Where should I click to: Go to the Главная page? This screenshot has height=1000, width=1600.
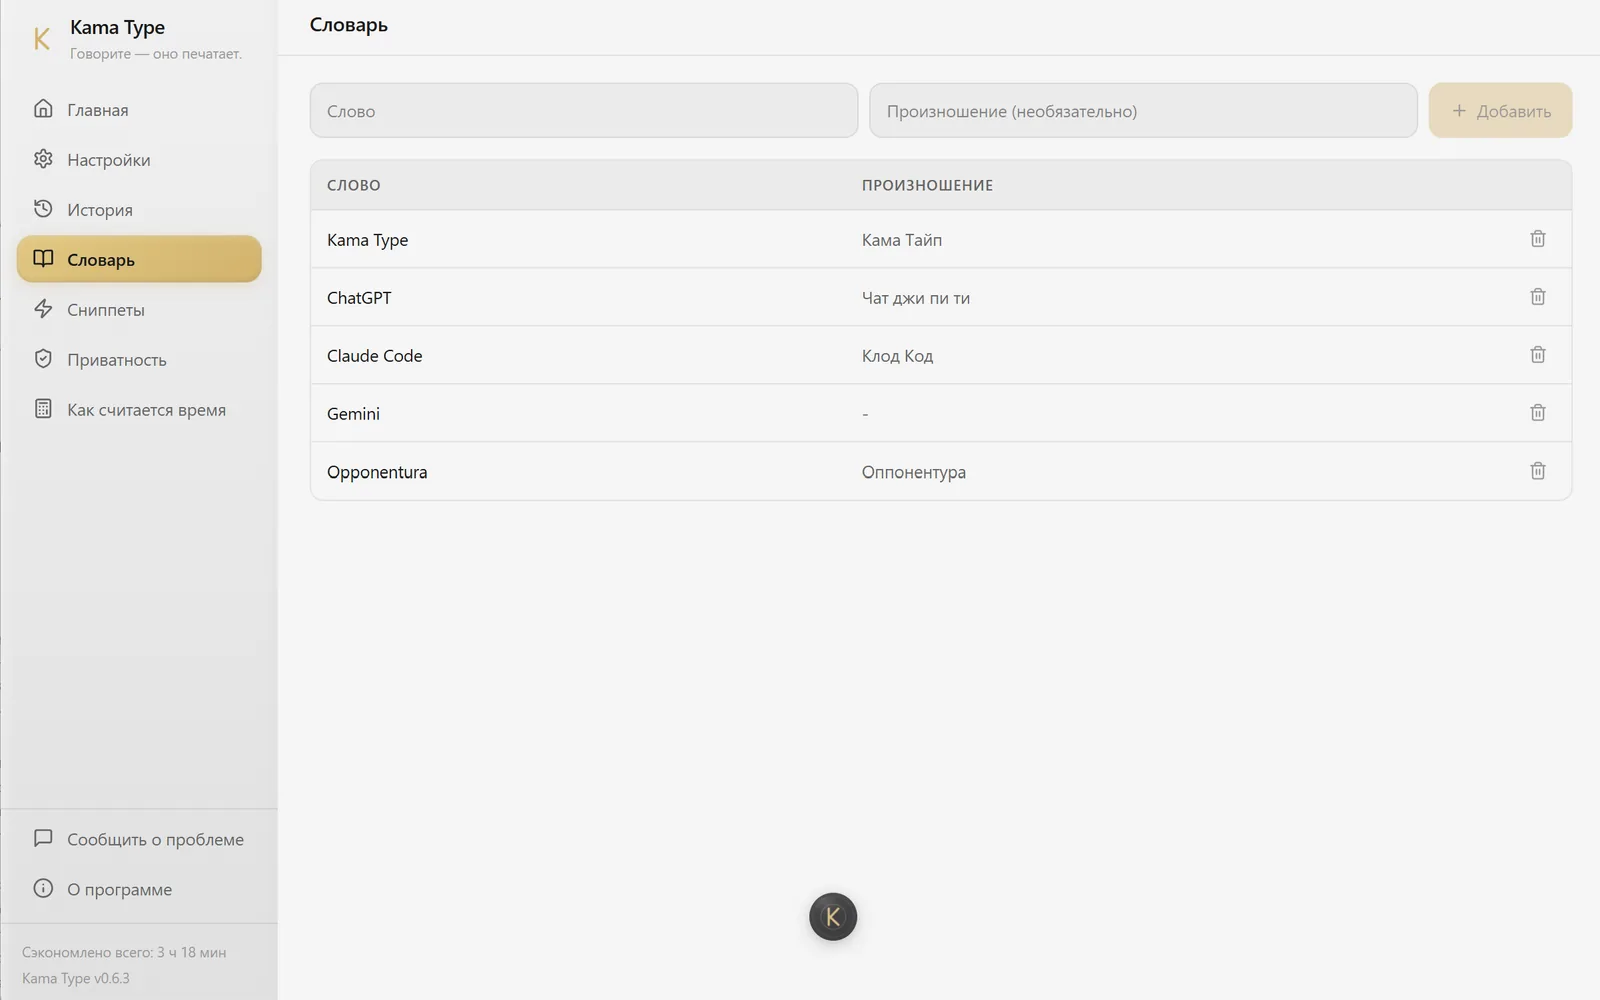[139, 110]
